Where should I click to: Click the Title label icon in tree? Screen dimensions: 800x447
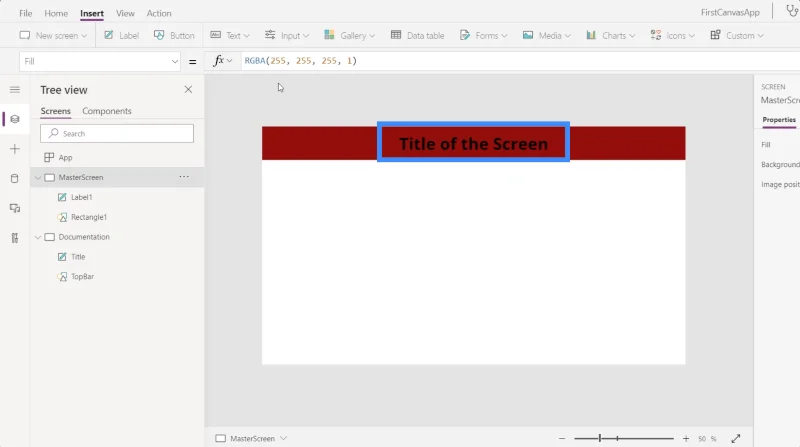click(62, 257)
